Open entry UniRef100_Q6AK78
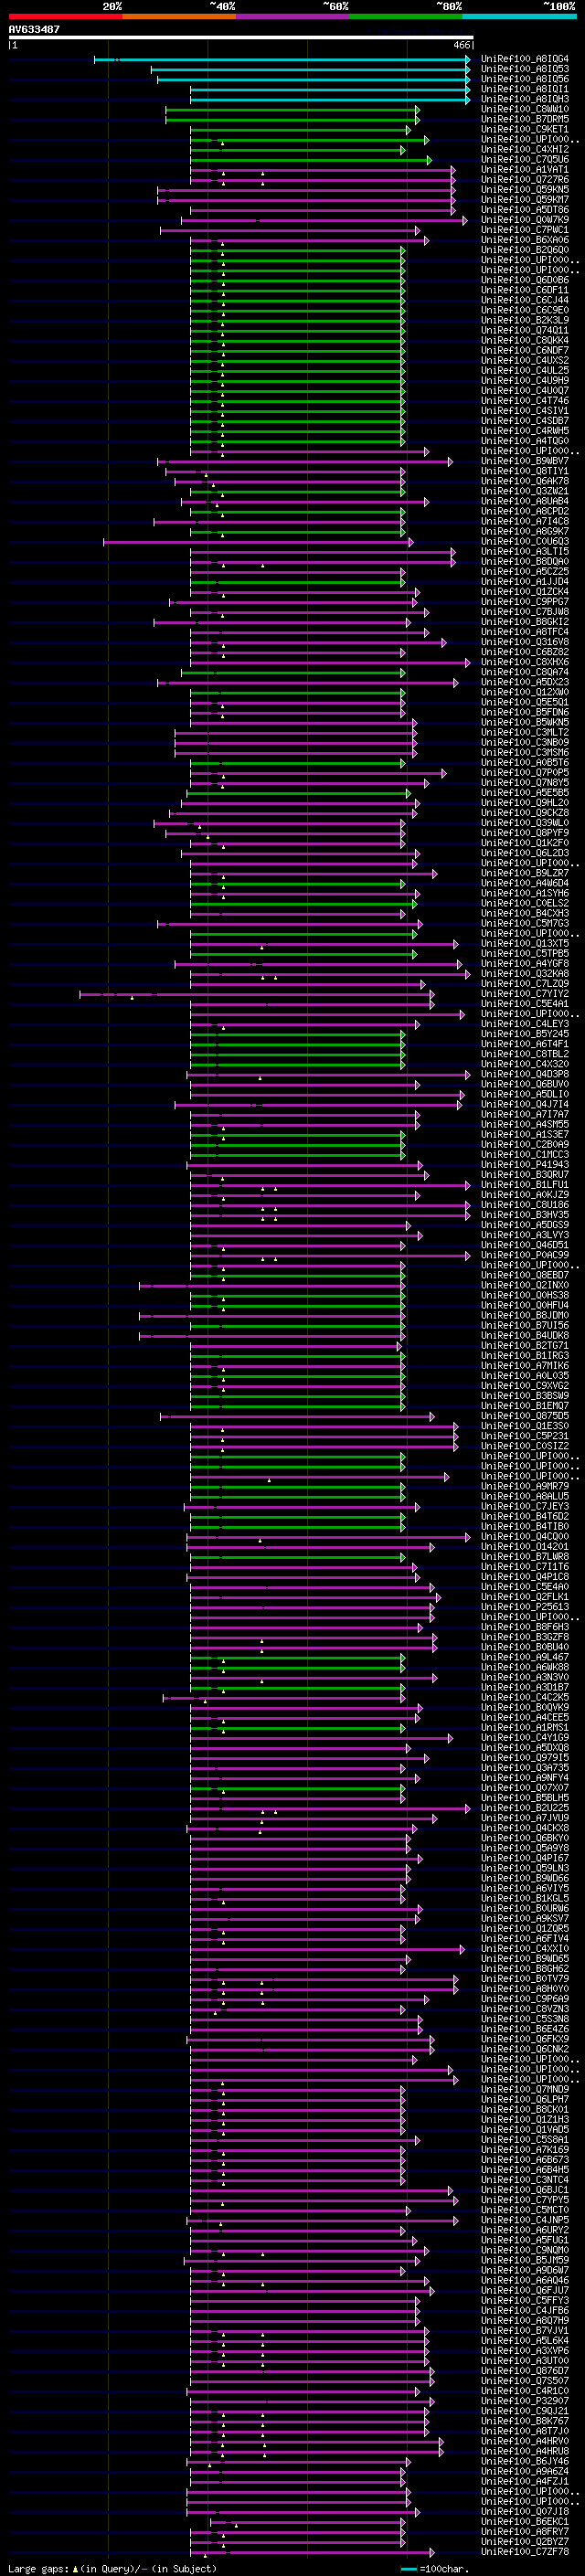 pos(525,481)
